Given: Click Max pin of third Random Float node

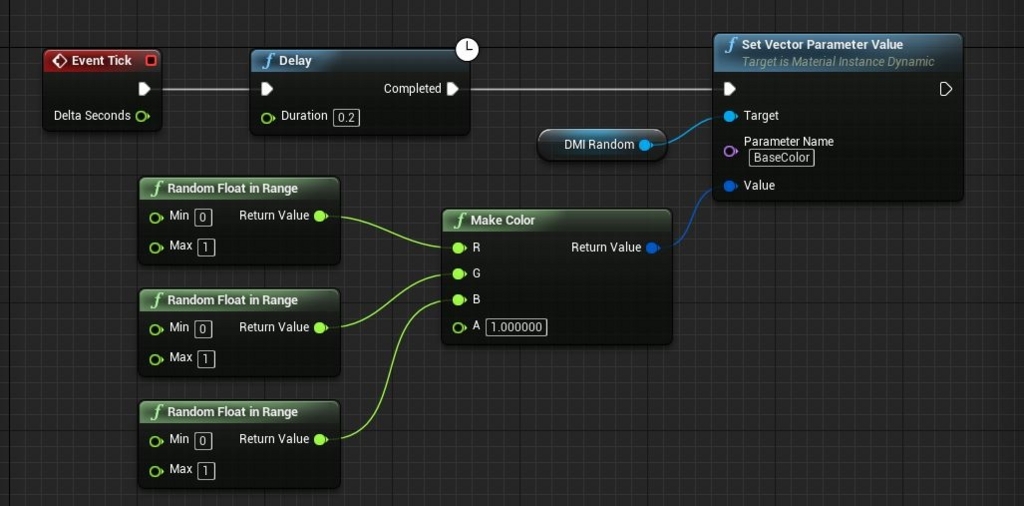Looking at the screenshot, I should click(156, 471).
